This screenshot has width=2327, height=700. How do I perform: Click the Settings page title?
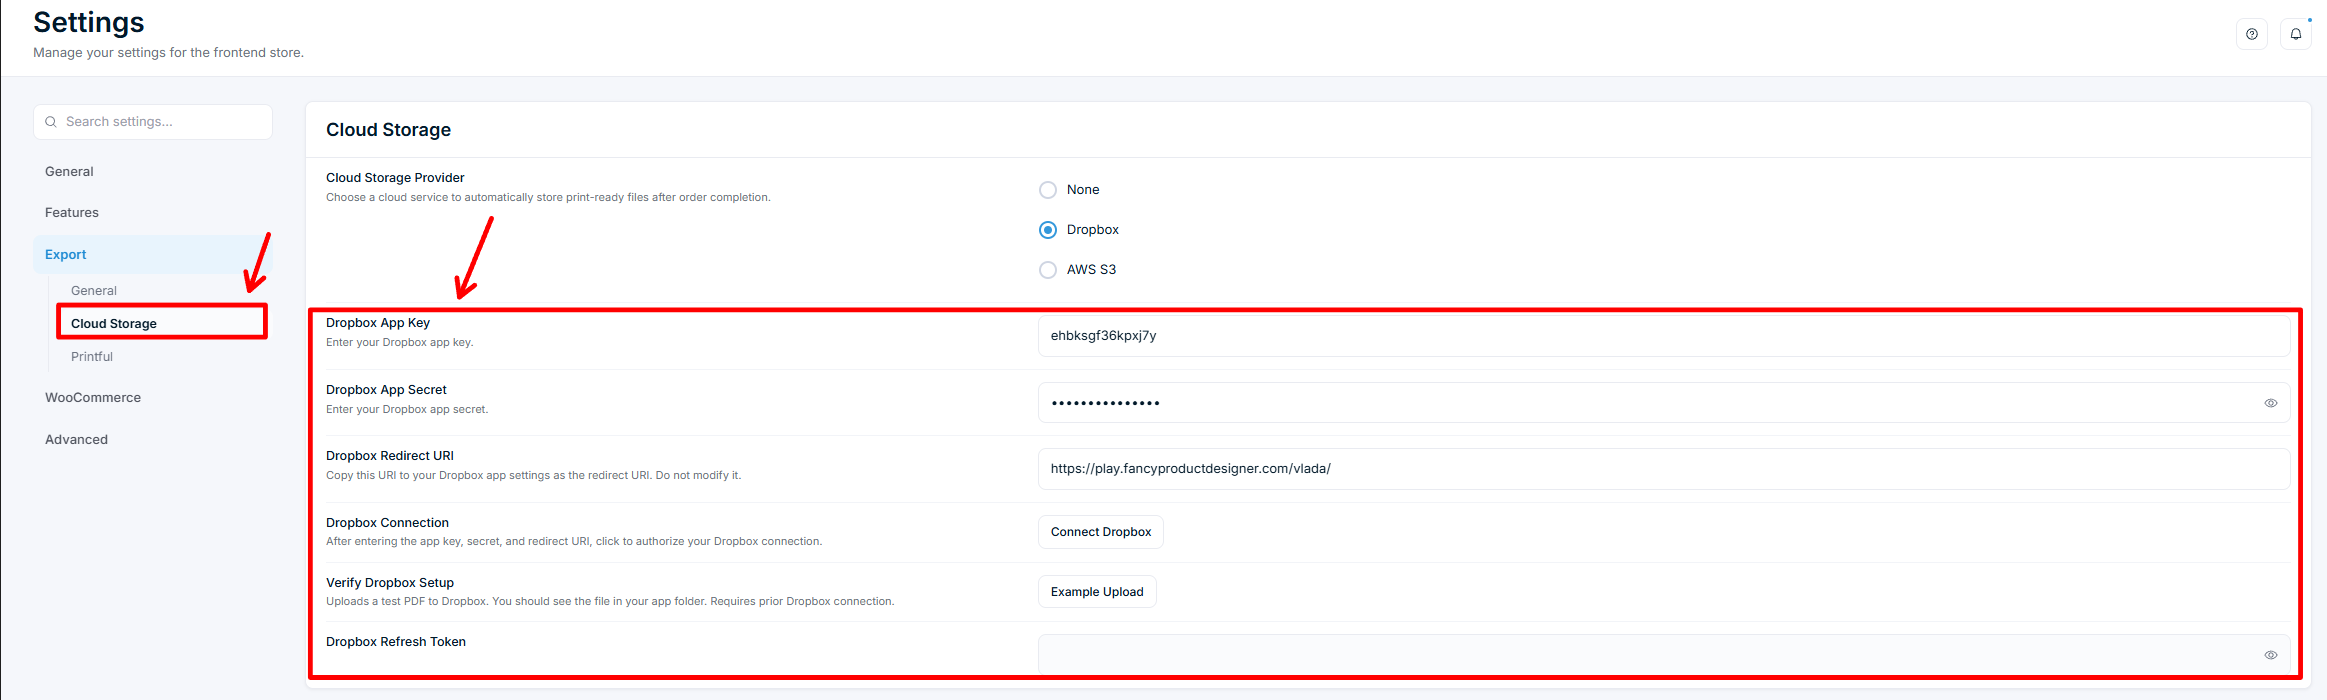89,22
